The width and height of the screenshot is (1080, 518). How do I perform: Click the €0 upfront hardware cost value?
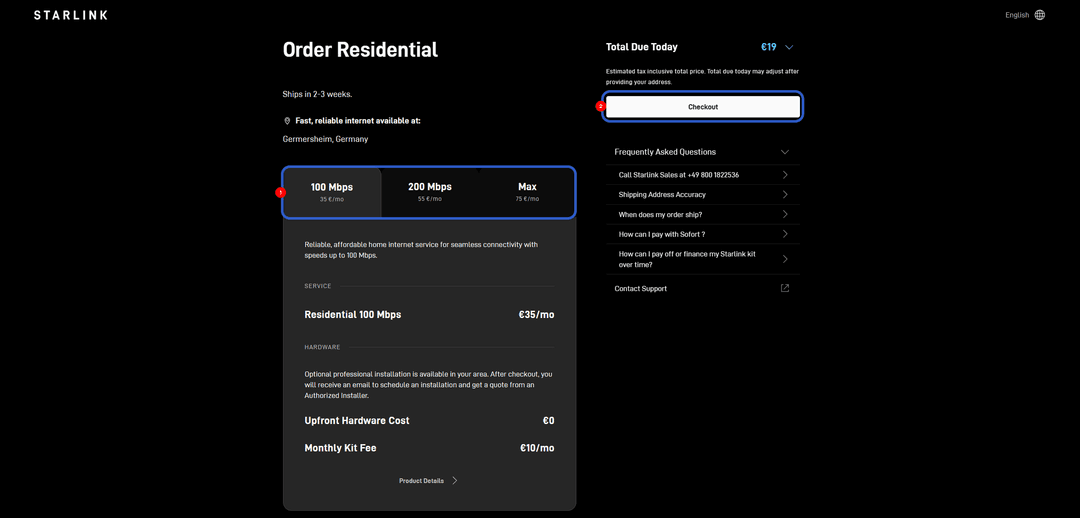pos(548,421)
